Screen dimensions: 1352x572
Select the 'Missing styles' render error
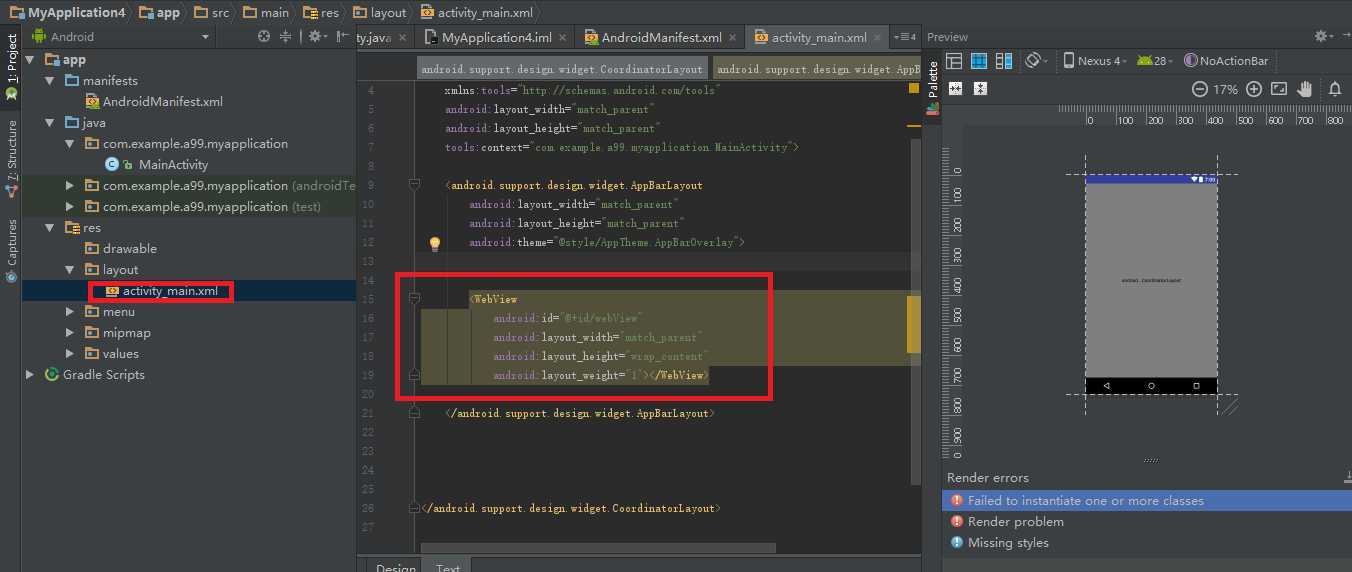[x=1008, y=542]
